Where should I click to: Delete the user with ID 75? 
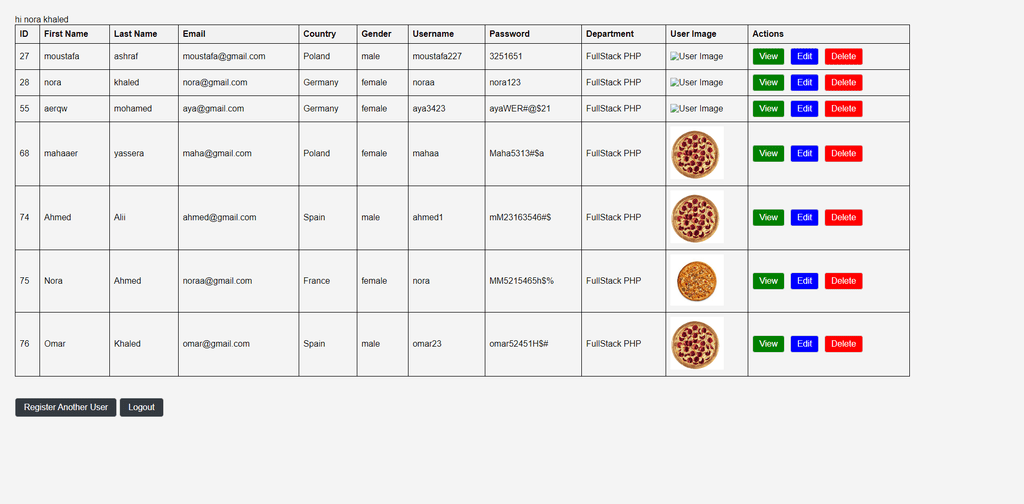843,281
